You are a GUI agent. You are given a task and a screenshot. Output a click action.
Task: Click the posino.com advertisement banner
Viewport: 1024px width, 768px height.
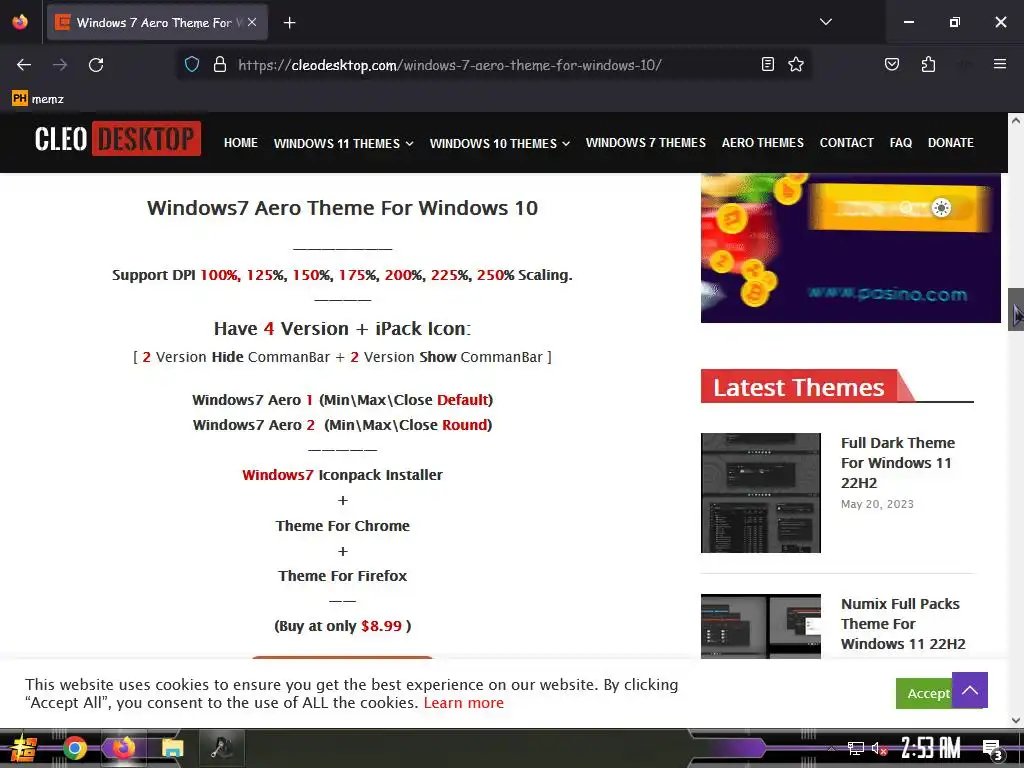point(850,248)
